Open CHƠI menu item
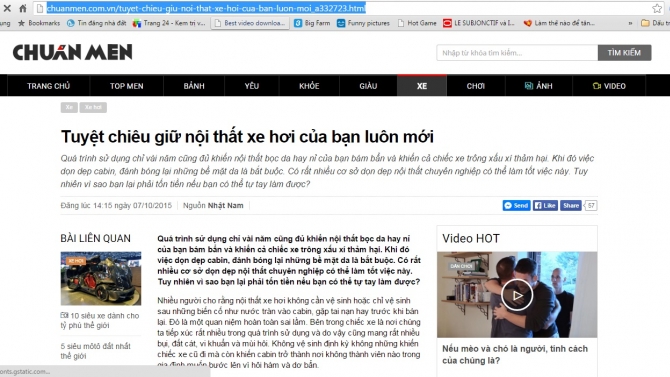This screenshot has height=377, width=670. [476, 86]
